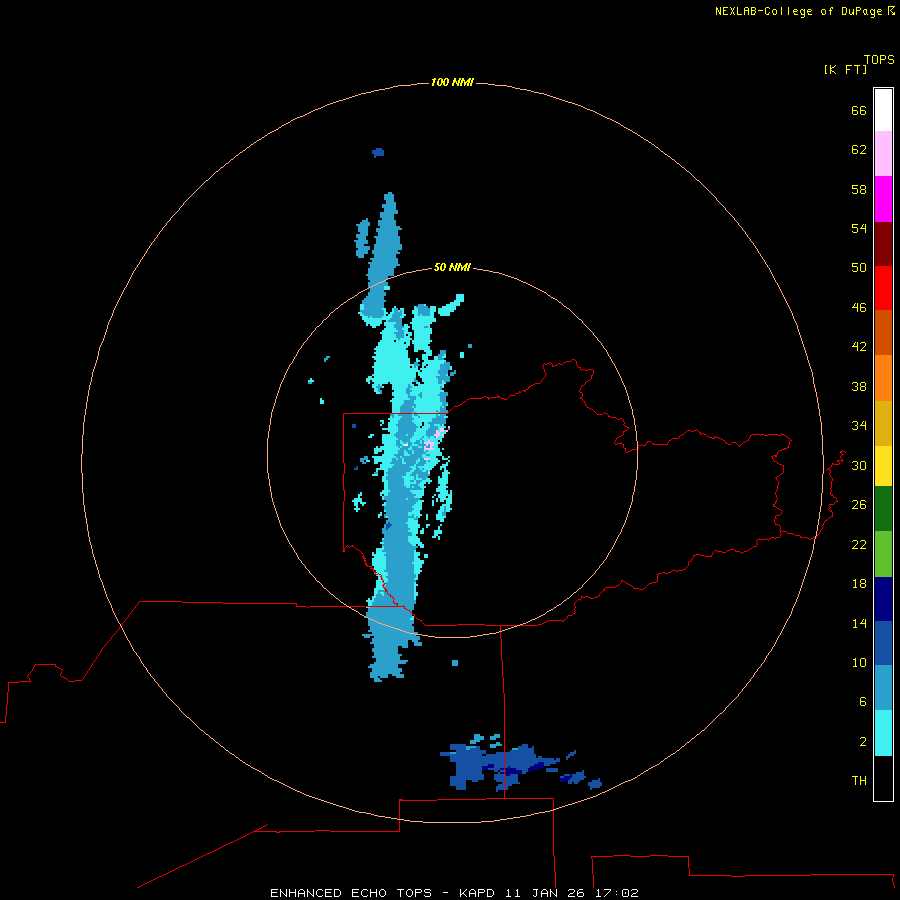The width and height of the screenshot is (900, 900).
Task: Click the legend value 62
Action: pos(859,150)
